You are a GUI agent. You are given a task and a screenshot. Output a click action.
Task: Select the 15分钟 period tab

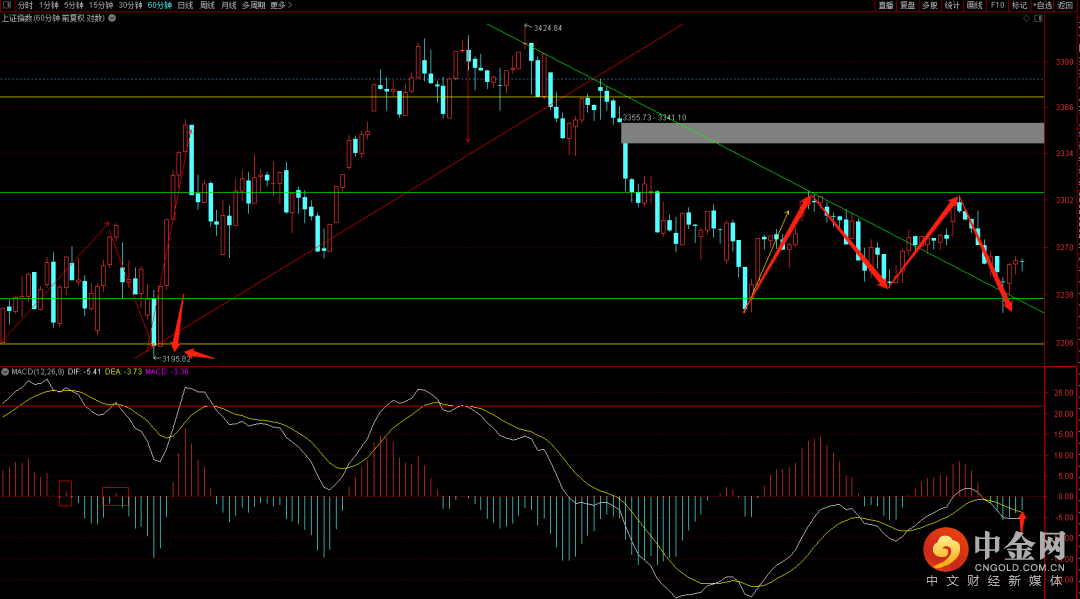[x=101, y=5]
